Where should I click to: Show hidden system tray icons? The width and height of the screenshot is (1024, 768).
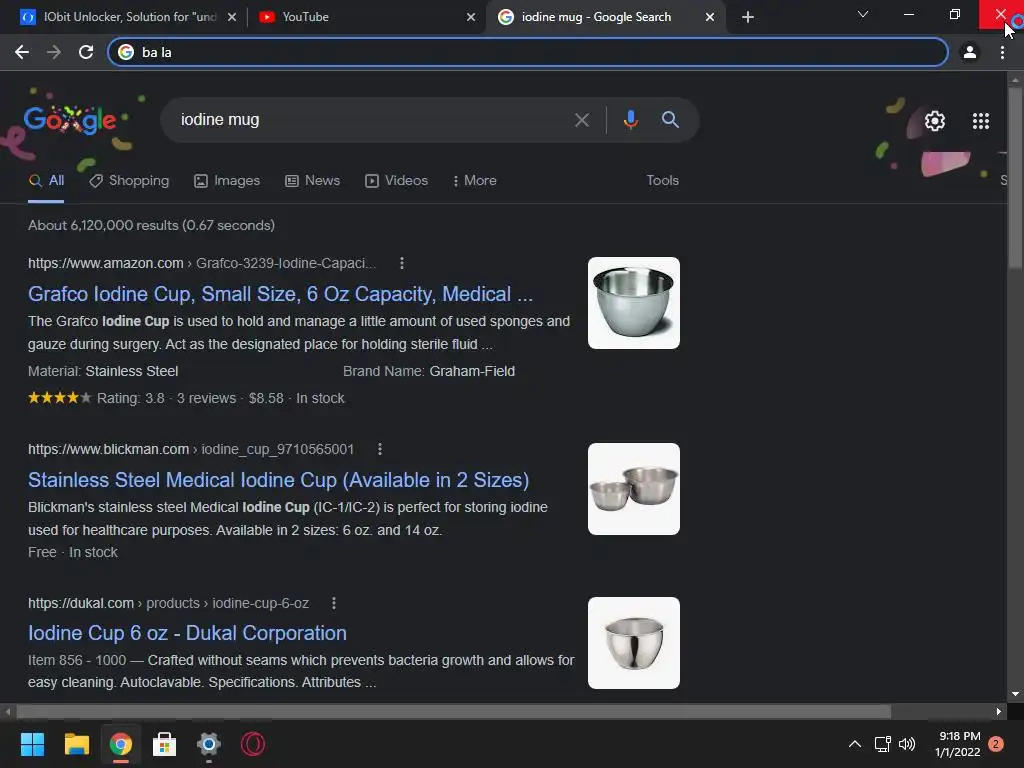click(854, 744)
